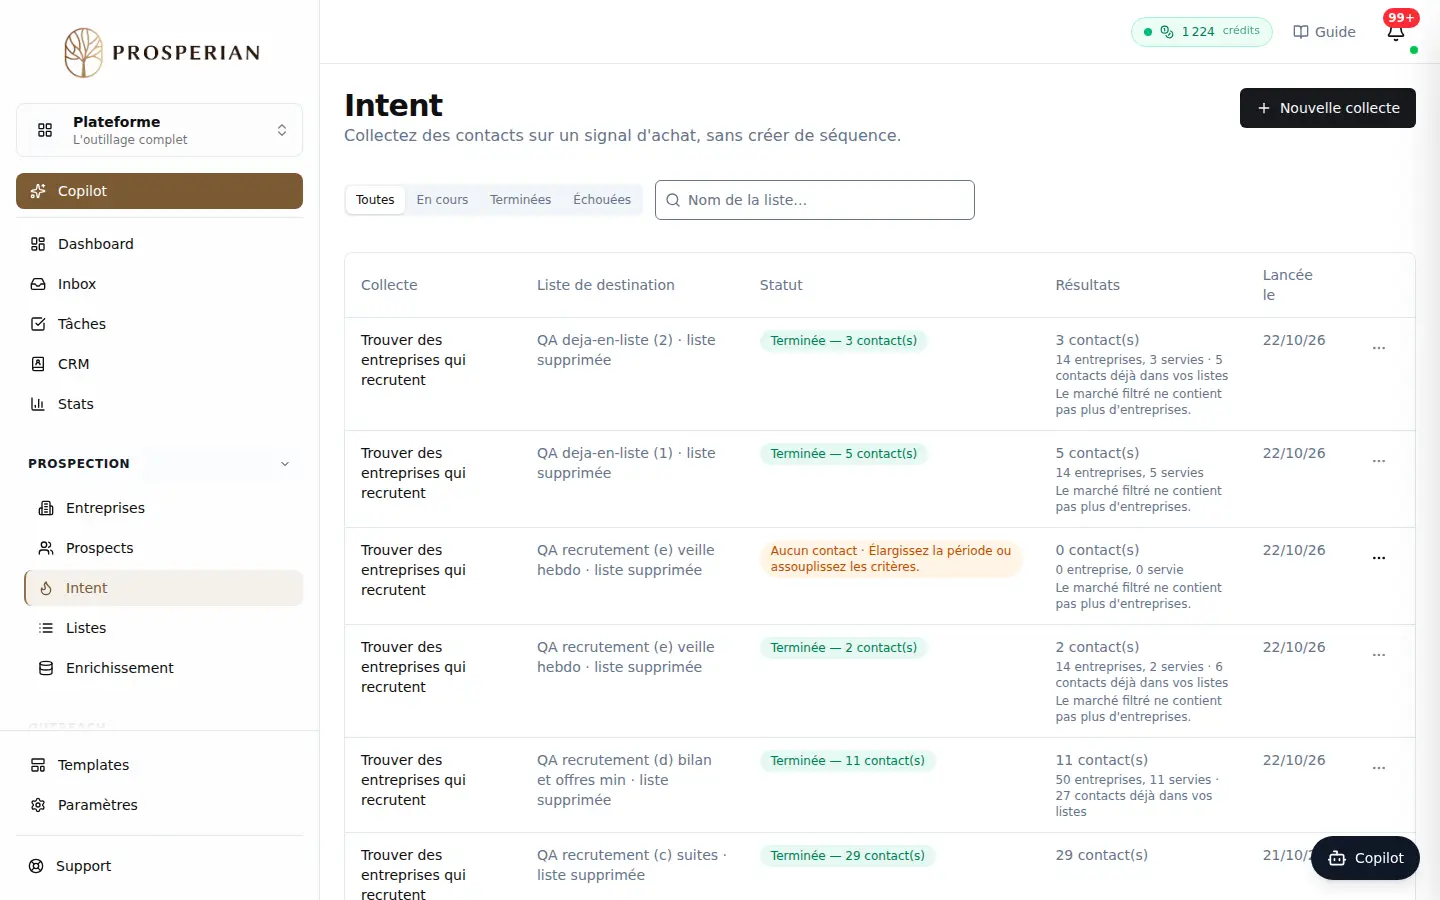
Task: Click the Enrichissement database icon
Action: [46, 668]
